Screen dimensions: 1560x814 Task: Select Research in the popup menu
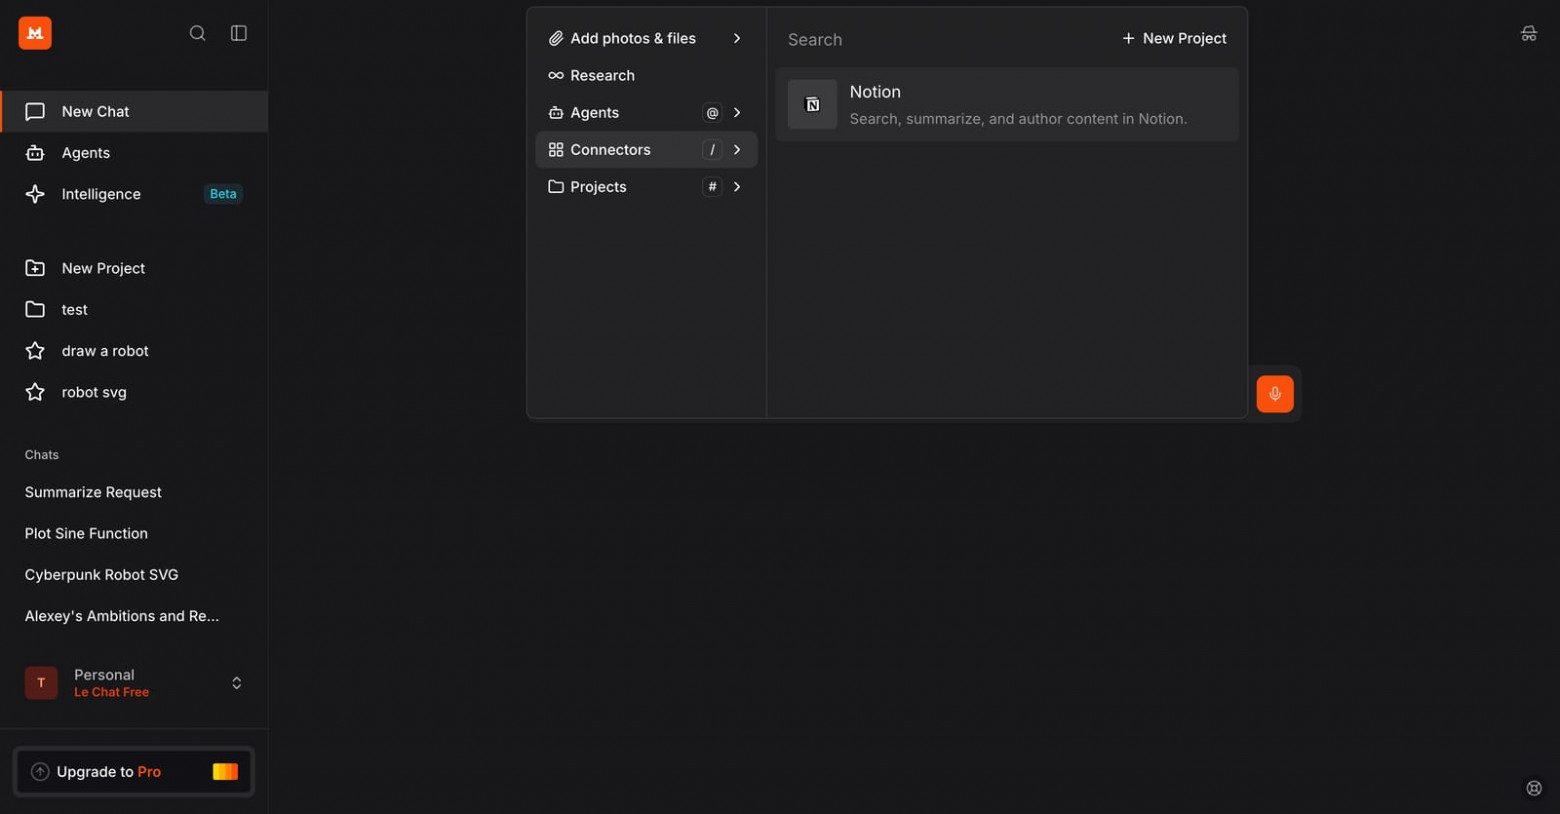pyautogui.click(x=602, y=75)
